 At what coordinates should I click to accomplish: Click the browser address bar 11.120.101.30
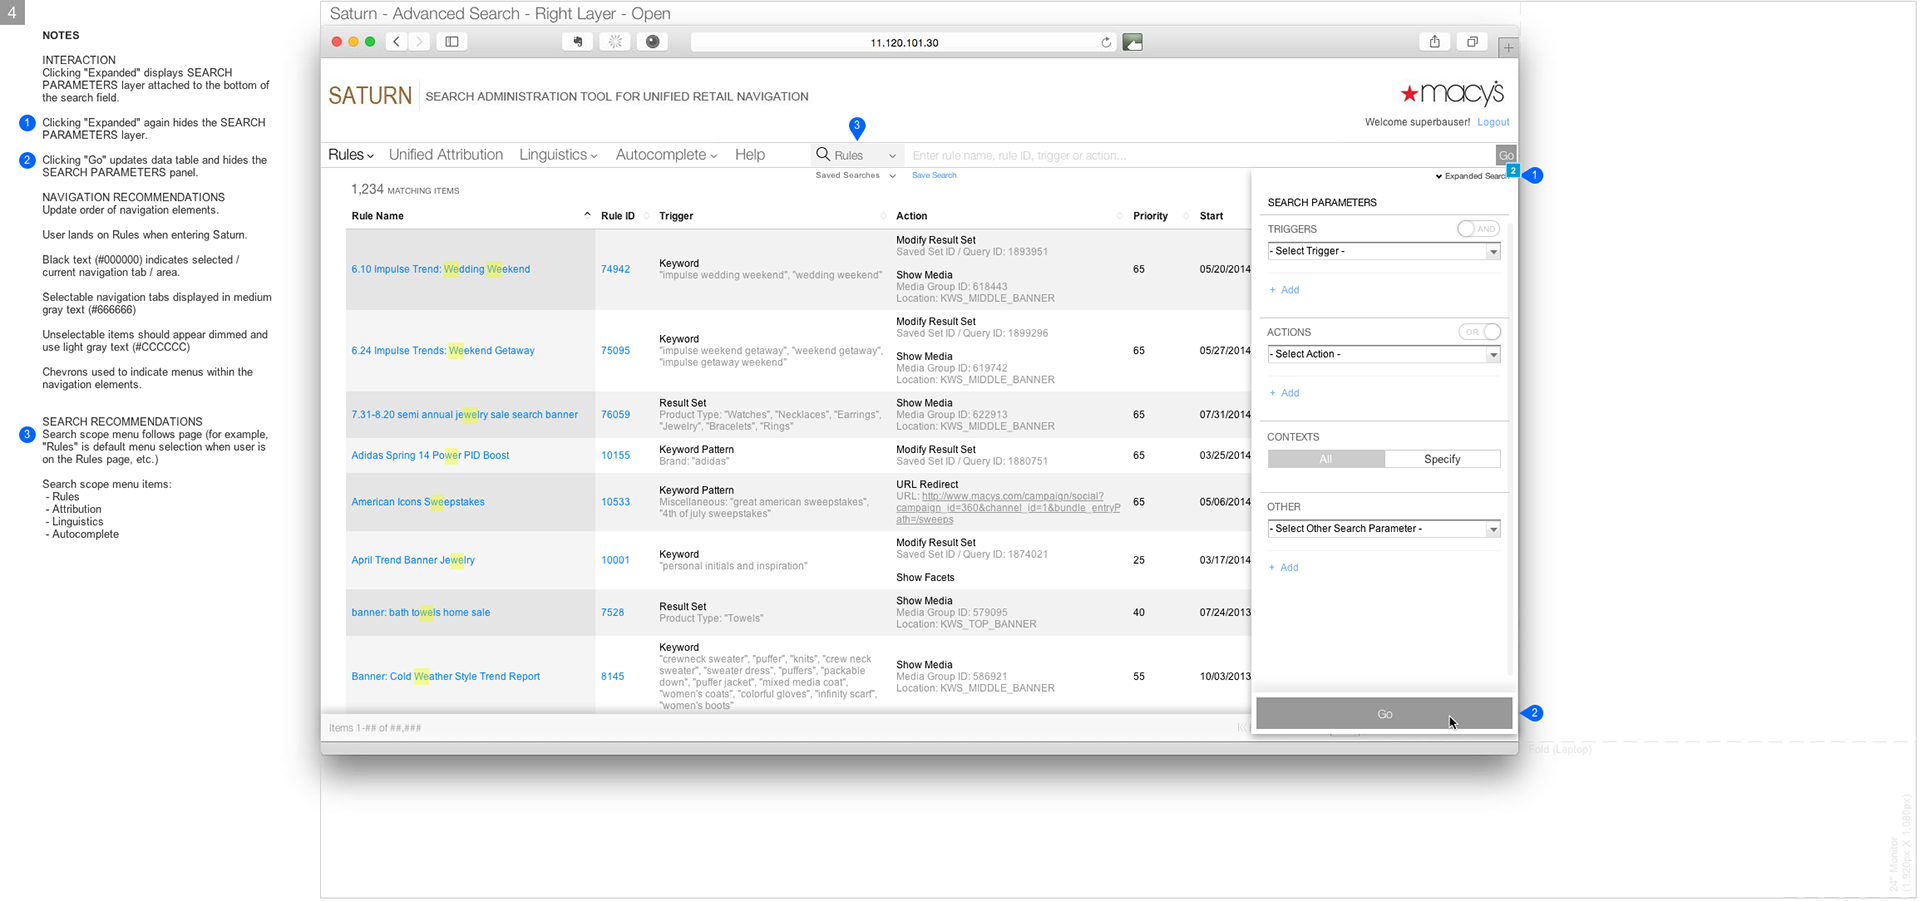click(x=904, y=43)
